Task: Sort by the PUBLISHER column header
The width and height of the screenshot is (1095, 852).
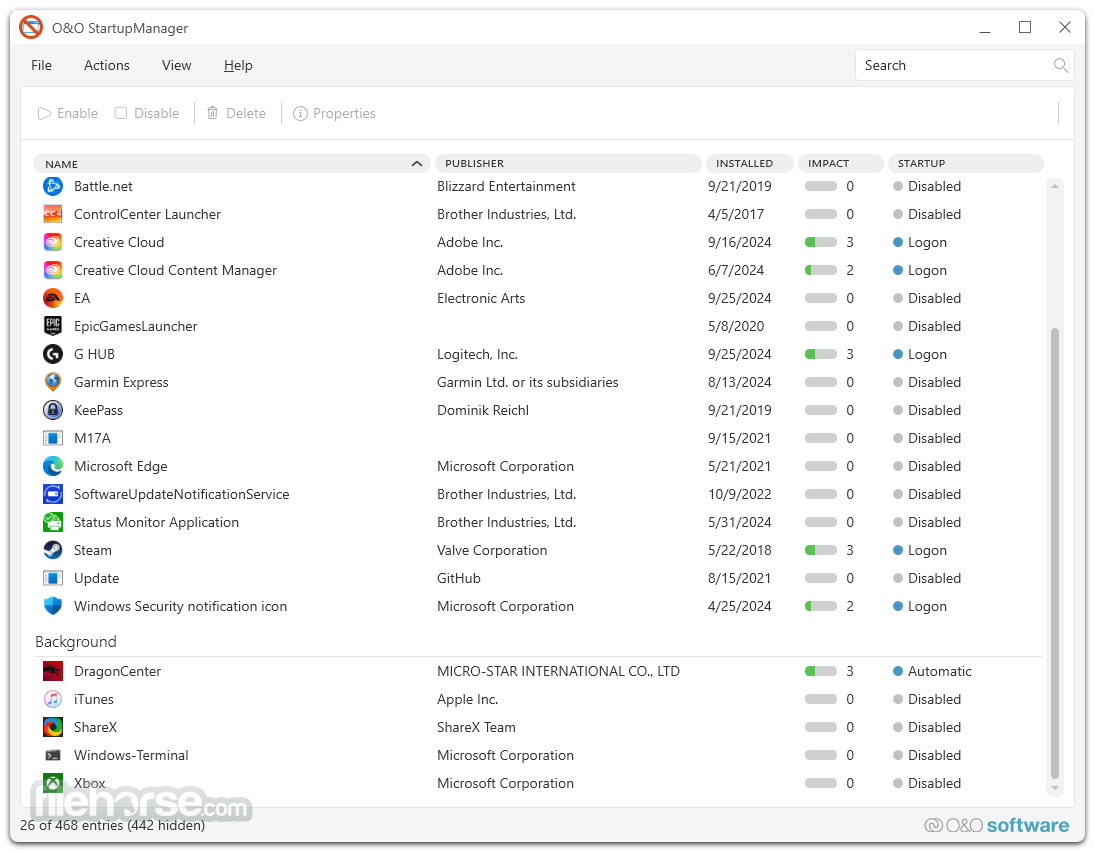Action: tap(568, 163)
